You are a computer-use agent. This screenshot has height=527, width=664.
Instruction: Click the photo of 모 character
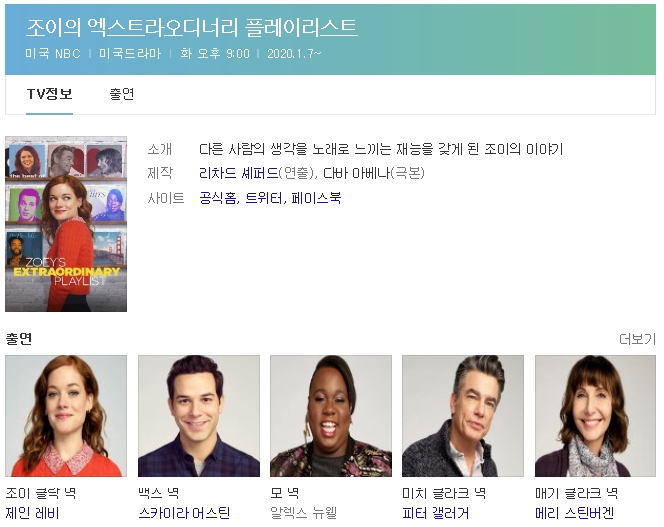(331, 416)
